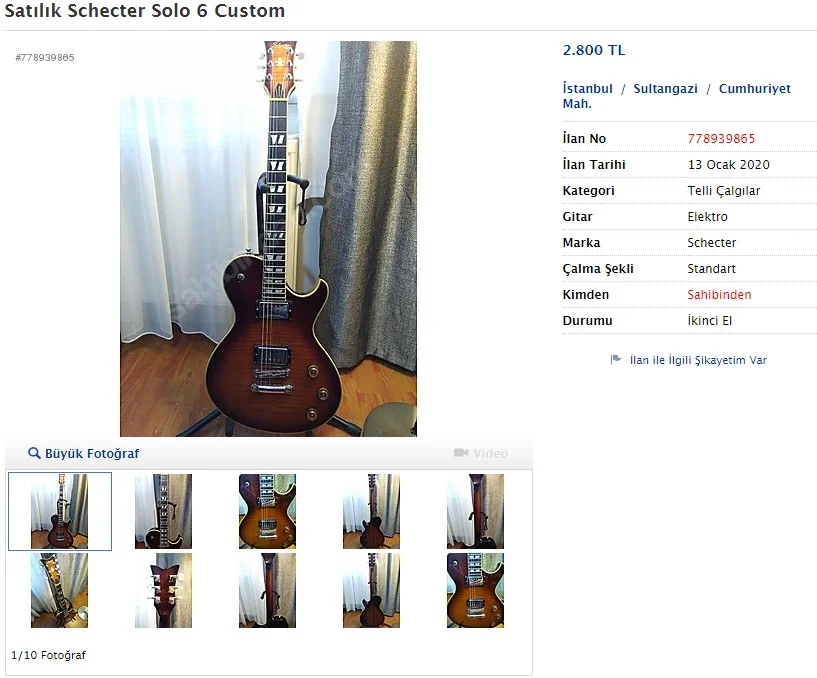The width and height of the screenshot is (817, 678).
Task: Select the second thumbnail showing fretboard close-up
Action: (163, 511)
